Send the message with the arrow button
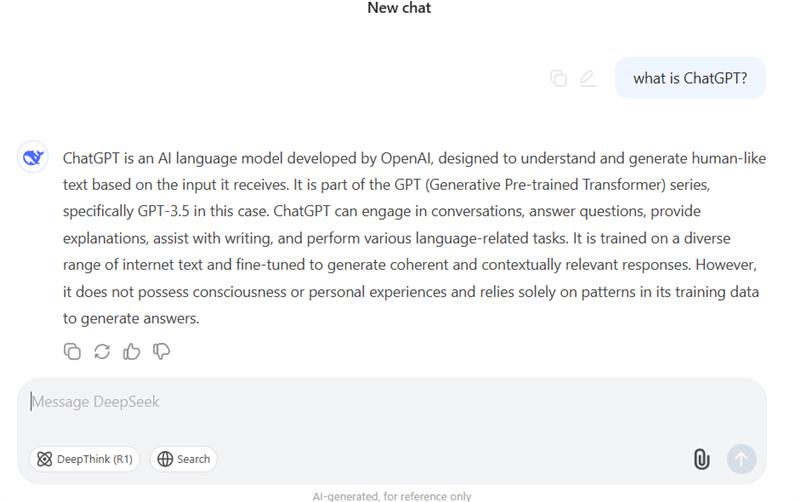The image size is (800, 502). 741,459
